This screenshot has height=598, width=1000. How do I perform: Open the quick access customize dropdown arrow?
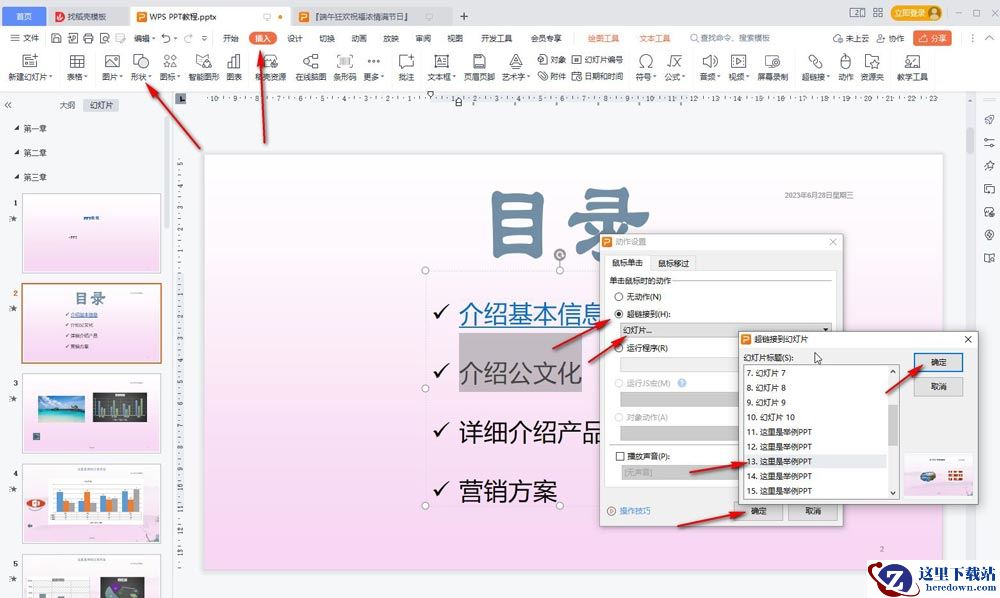click(204, 38)
